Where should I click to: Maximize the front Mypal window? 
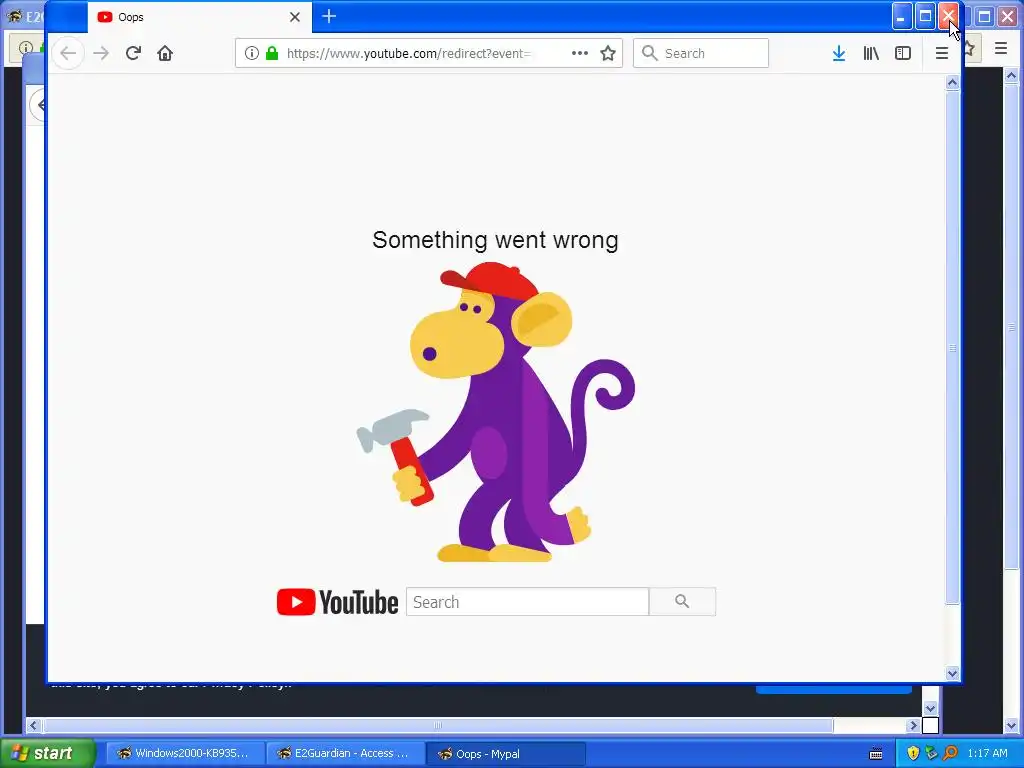click(x=925, y=17)
